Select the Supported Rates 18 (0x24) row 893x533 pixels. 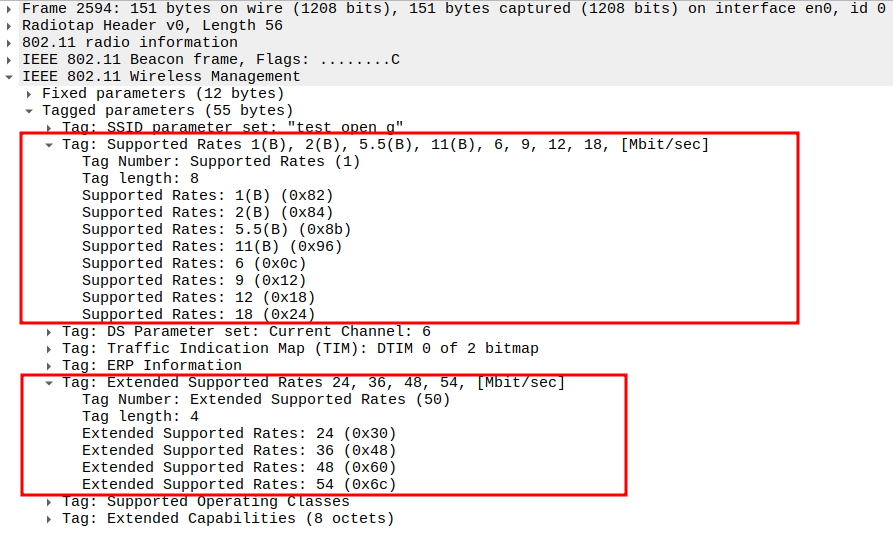tap(198, 314)
